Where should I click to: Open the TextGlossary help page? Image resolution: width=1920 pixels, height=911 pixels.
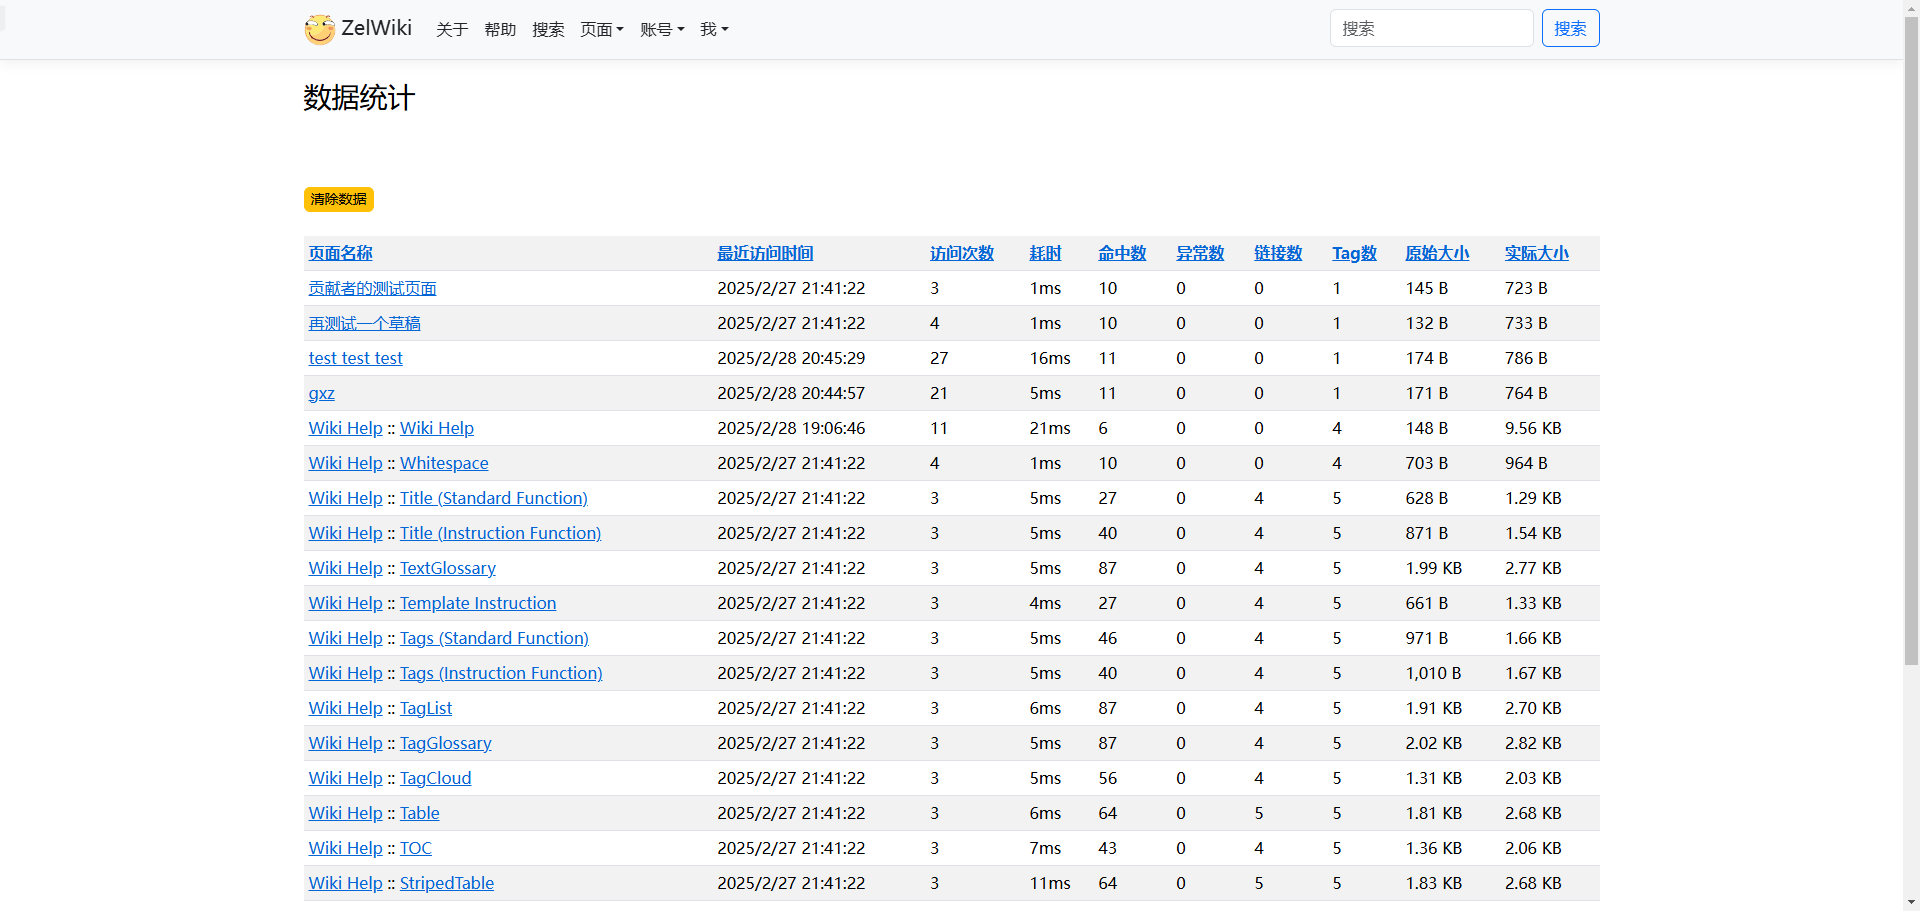447,569
